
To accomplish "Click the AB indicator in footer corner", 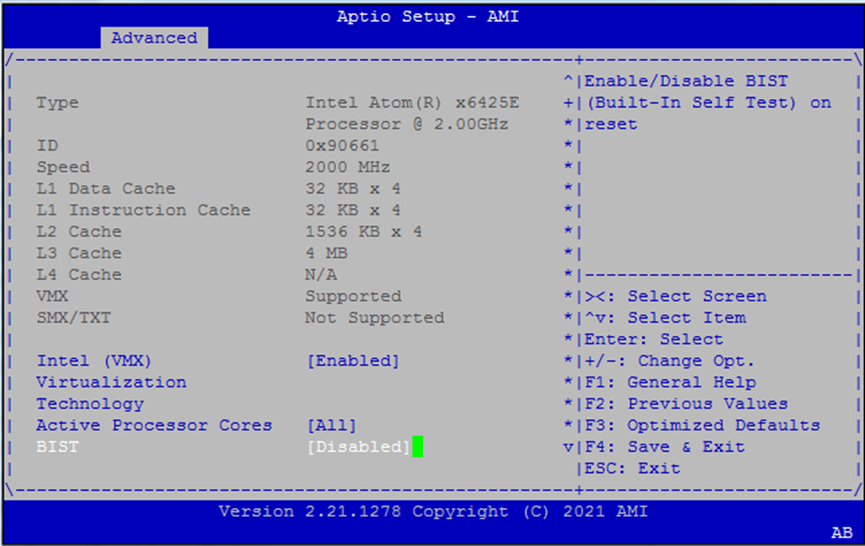I will 842,533.
